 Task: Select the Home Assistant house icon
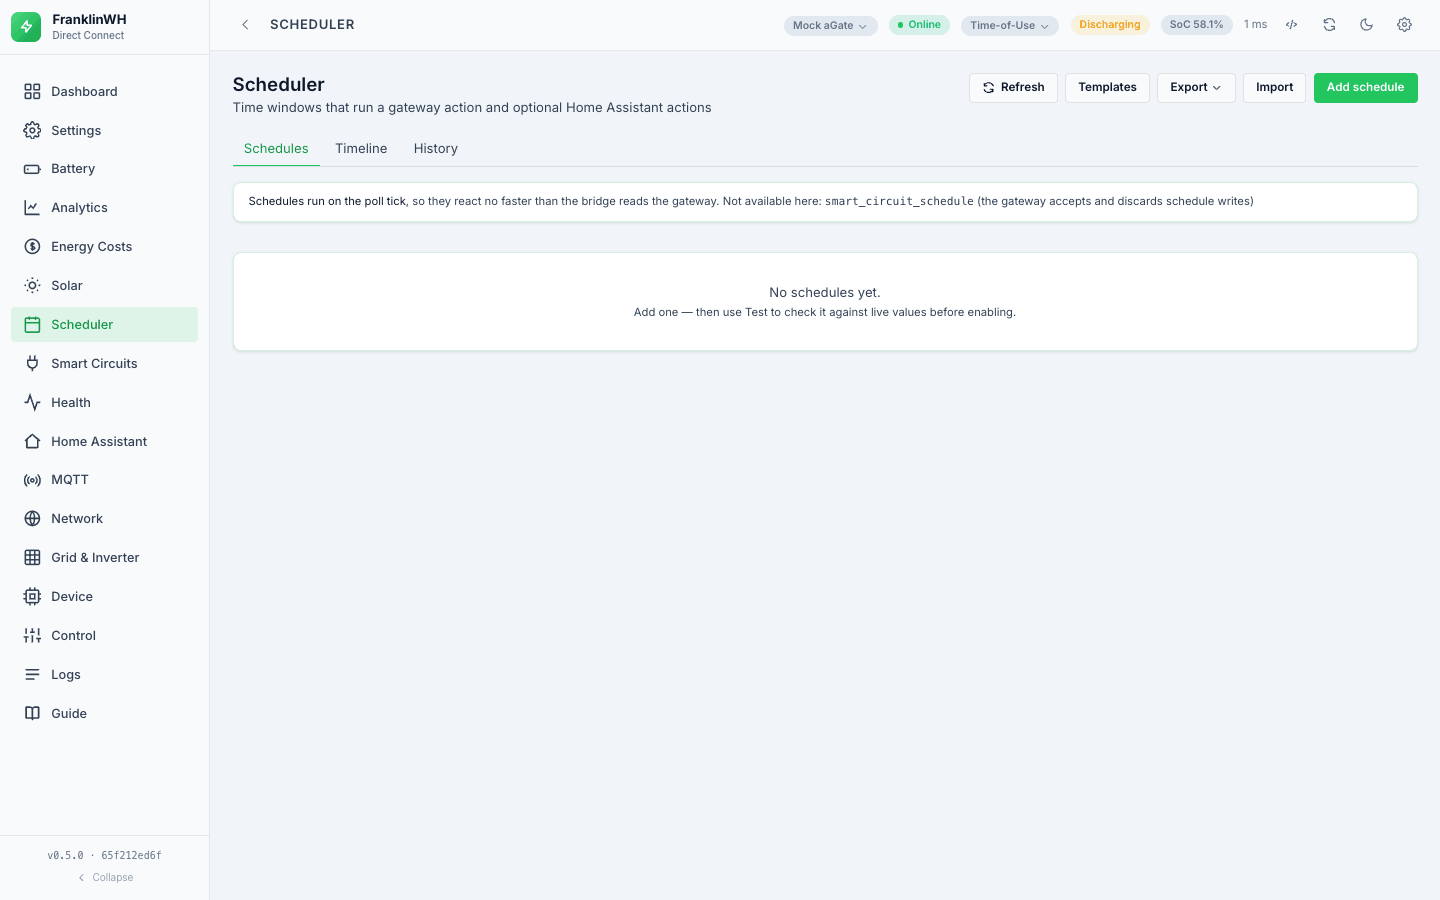click(x=32, y=441)
